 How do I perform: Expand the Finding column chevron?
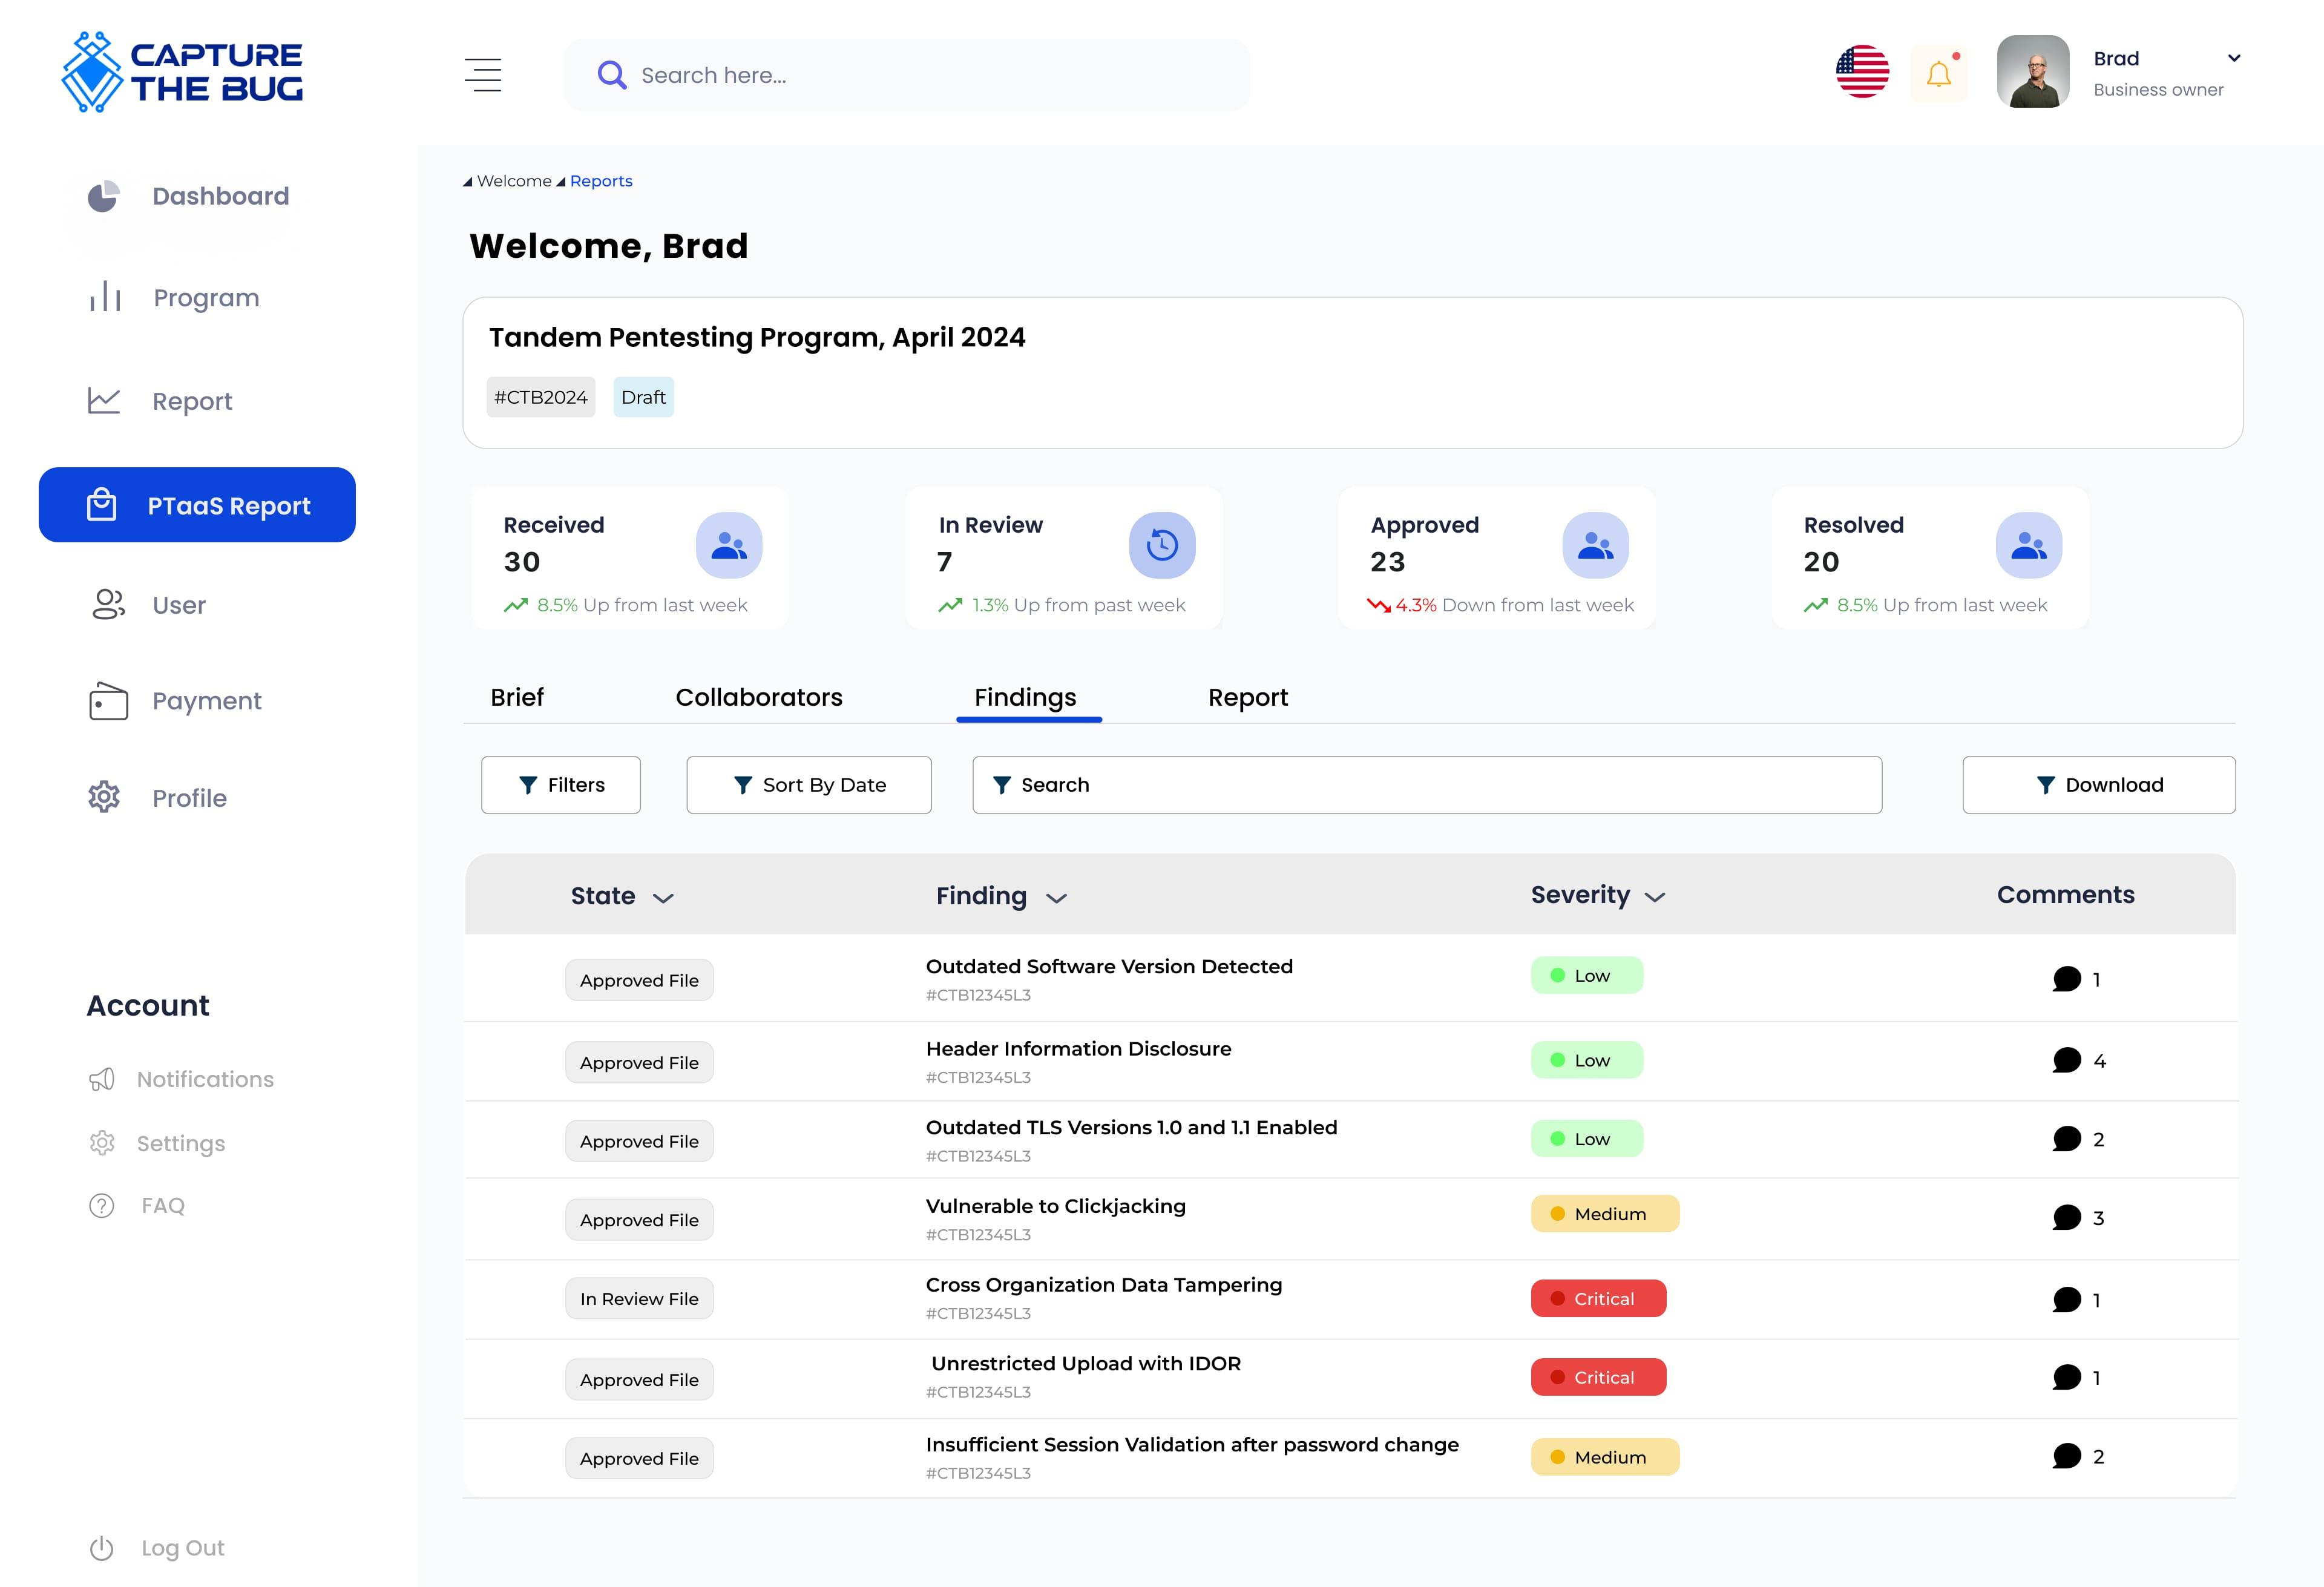pyautogui.click(x=1056, y=898)
